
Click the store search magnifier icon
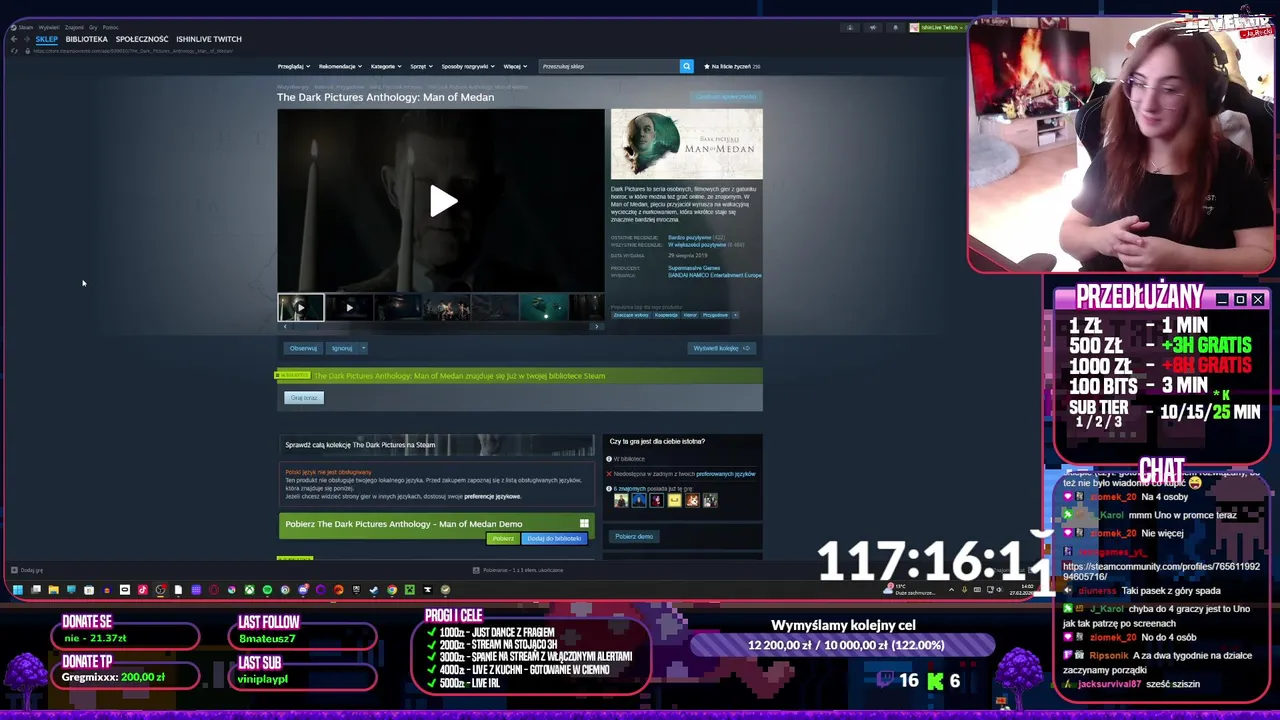686,66
